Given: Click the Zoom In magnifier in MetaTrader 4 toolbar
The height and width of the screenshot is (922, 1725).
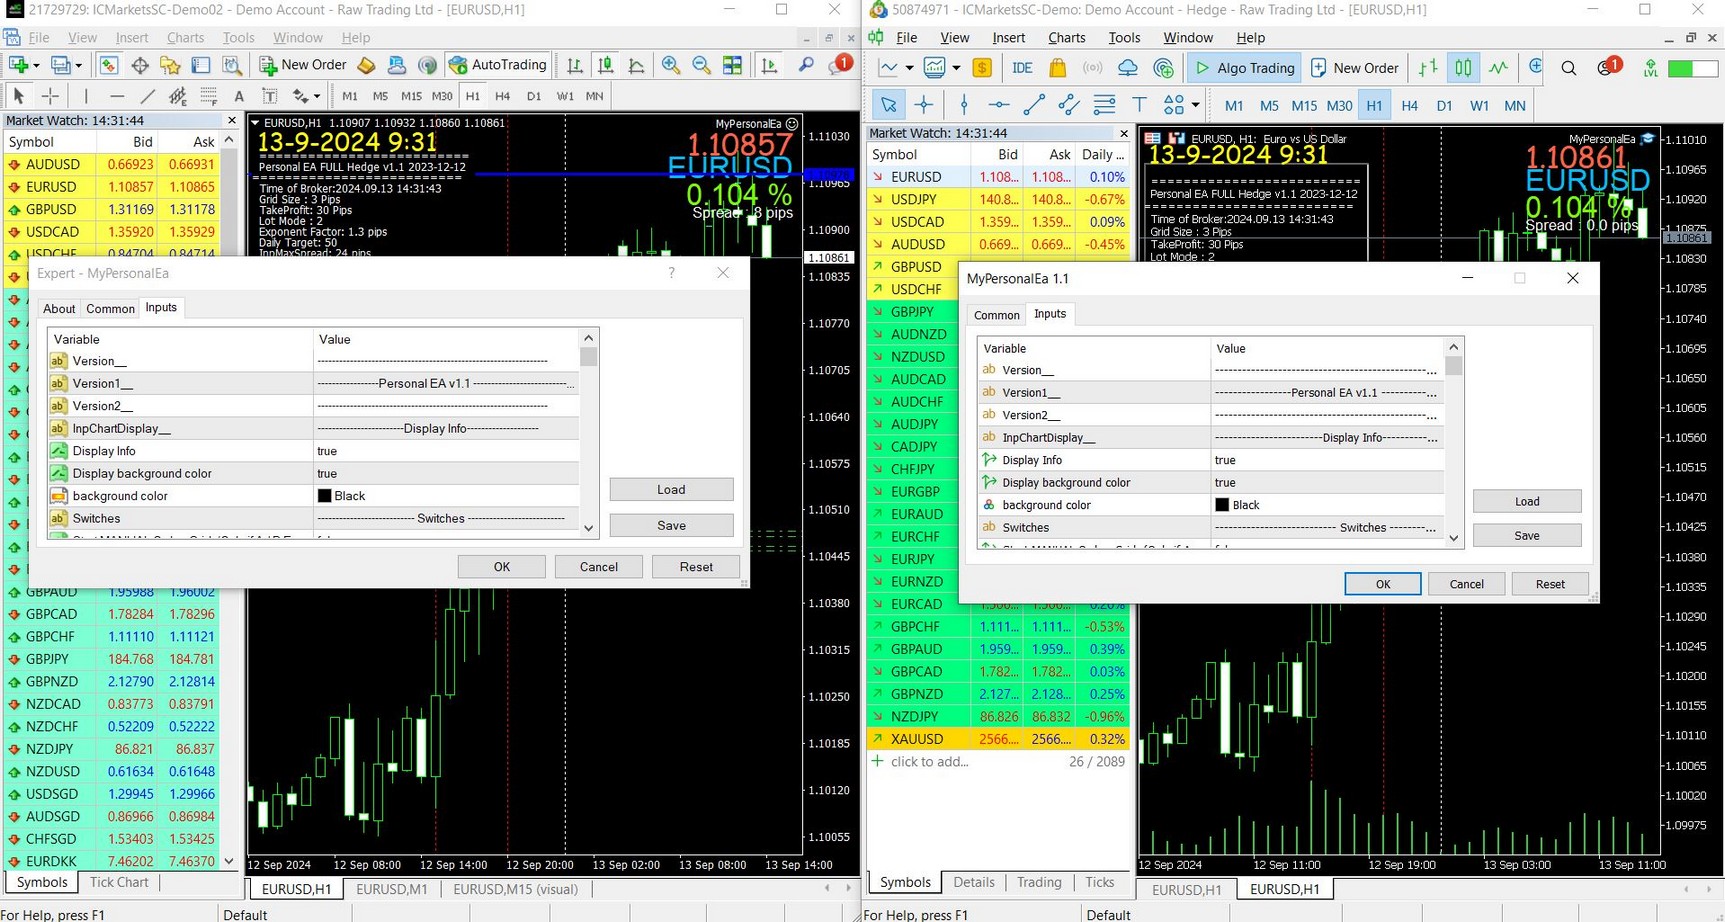Looking at the screenshot, I should (x=671, y=65).
